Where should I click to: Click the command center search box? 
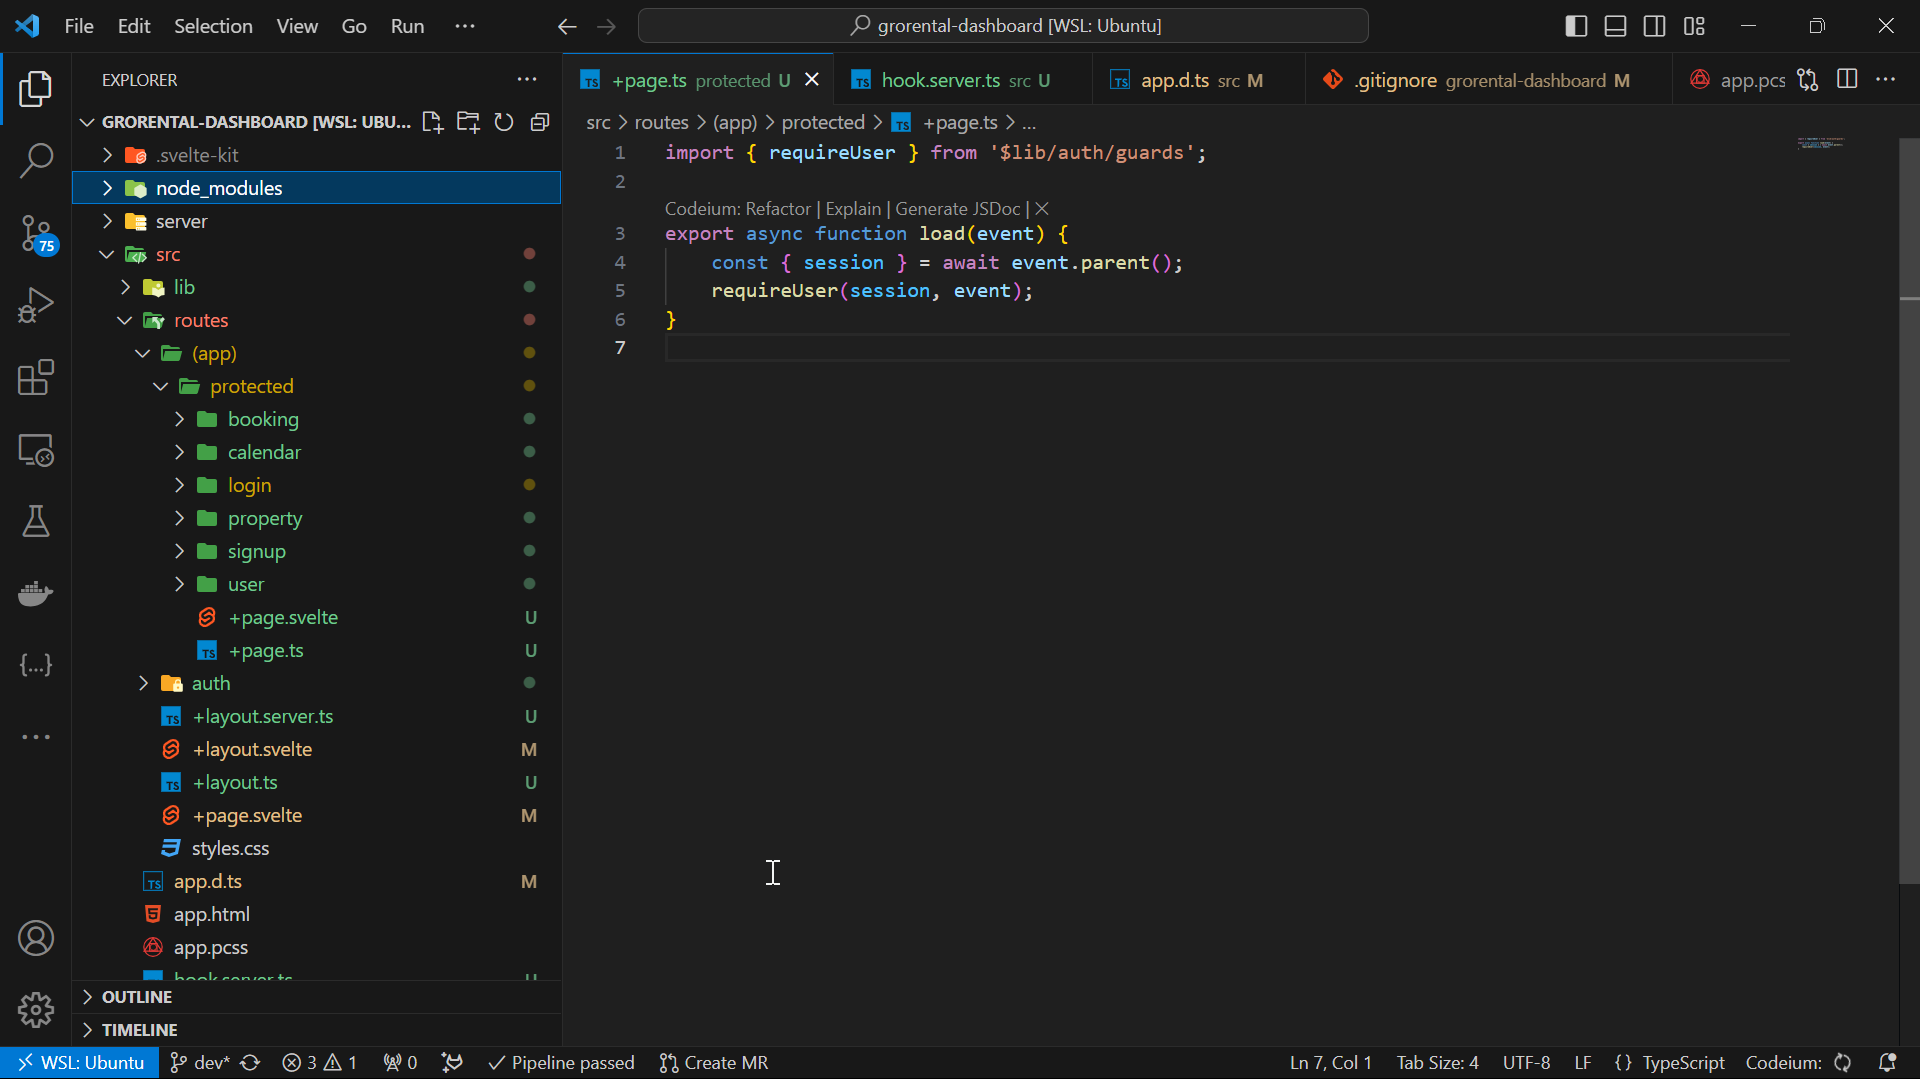point(1003,26)
